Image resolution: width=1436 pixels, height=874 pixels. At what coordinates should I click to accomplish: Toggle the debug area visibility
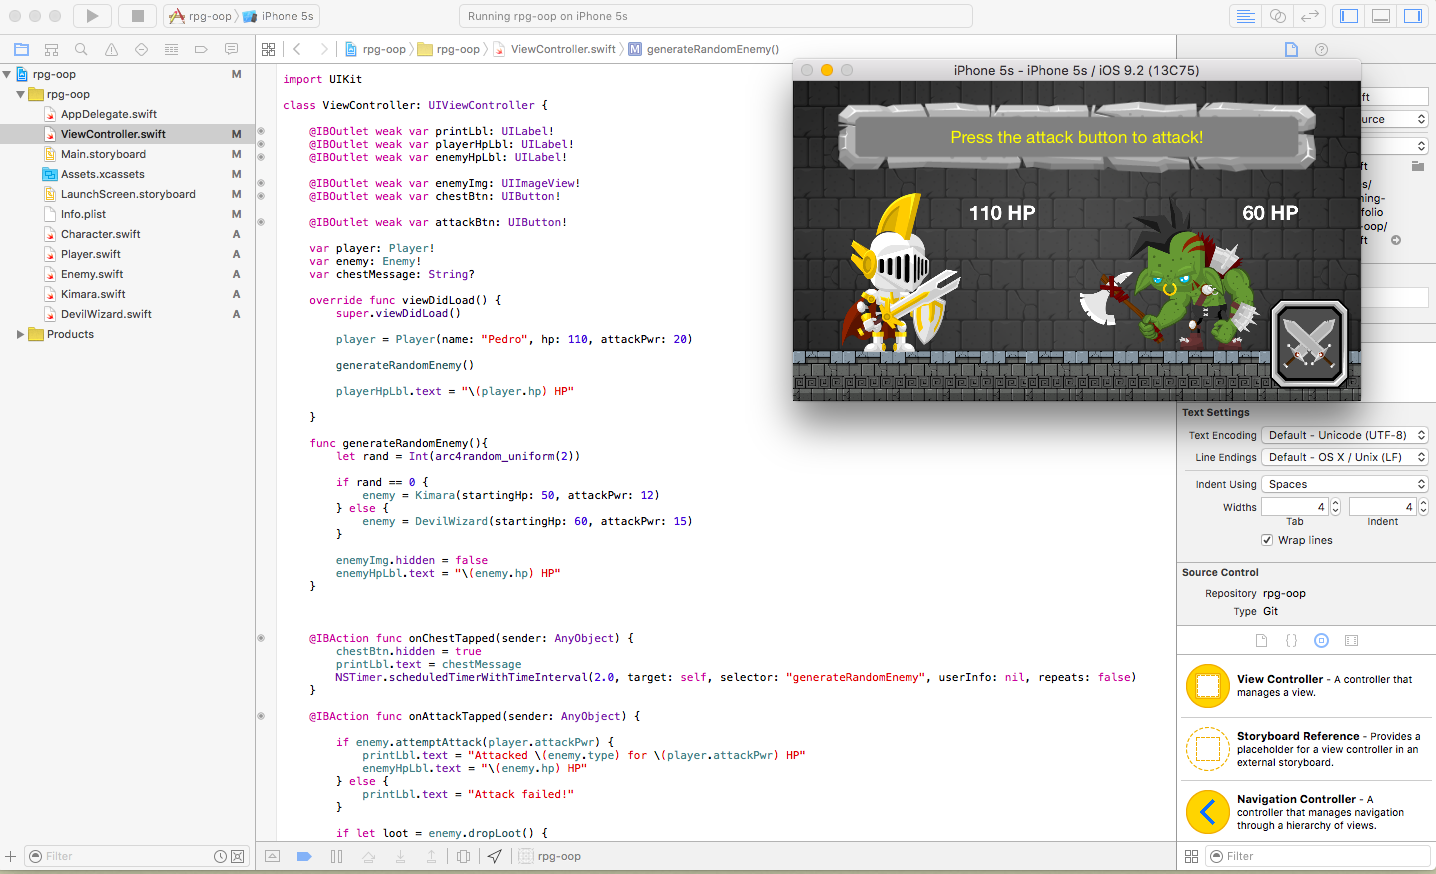click(1381, 16)
